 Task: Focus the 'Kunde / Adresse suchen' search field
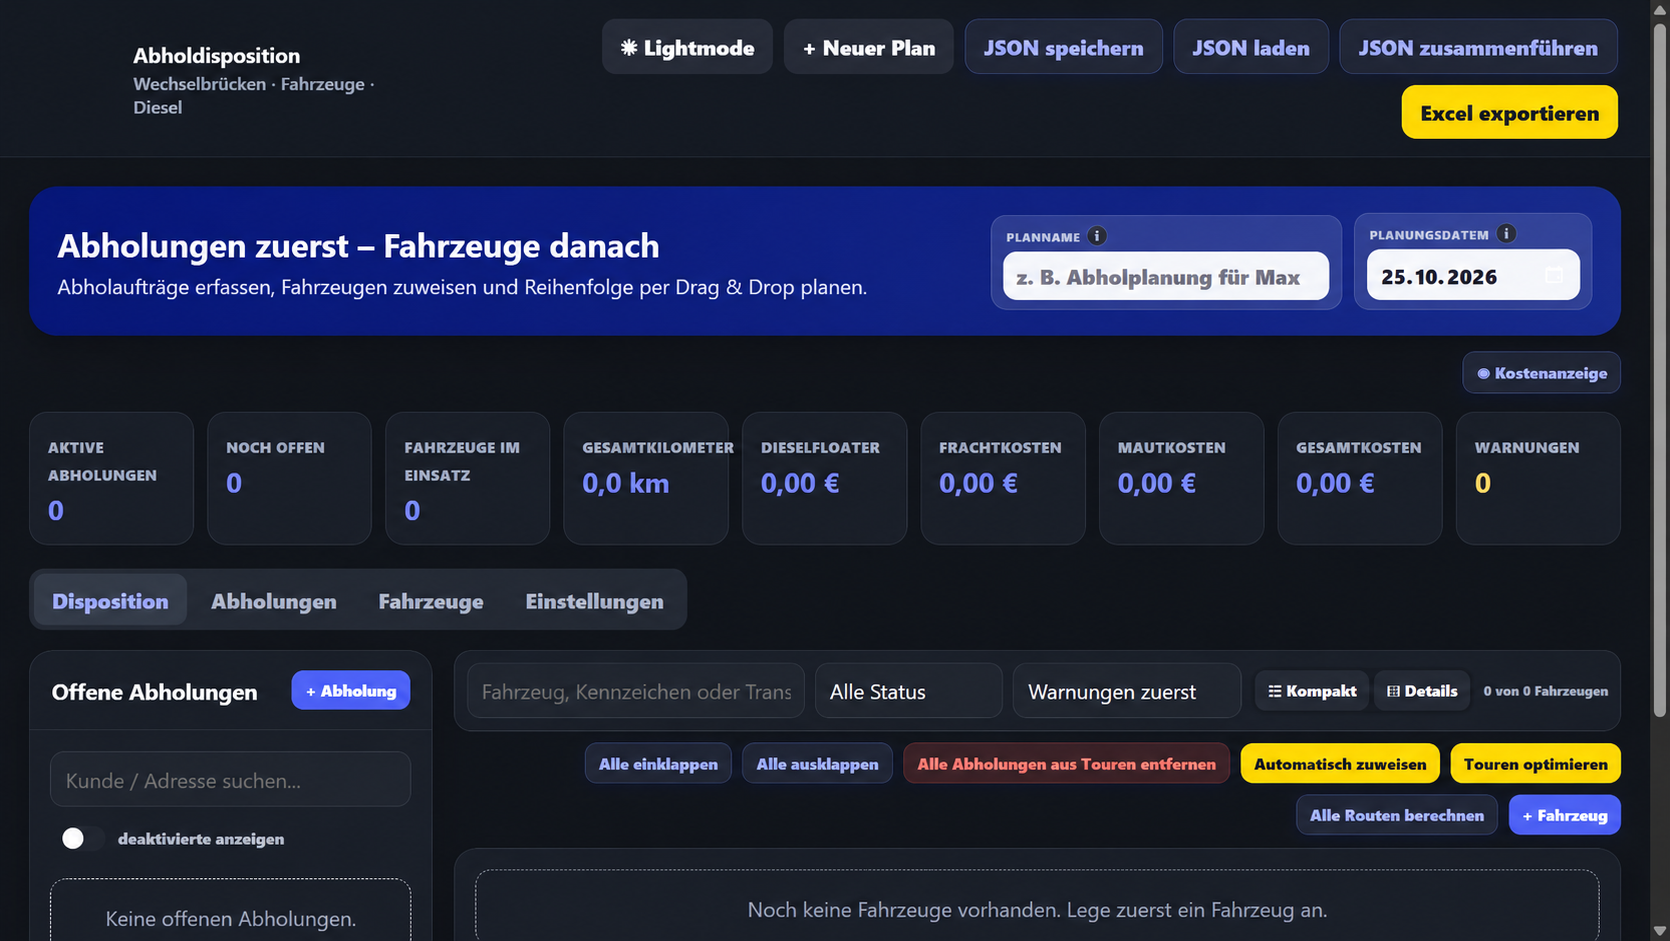(230, 779)
